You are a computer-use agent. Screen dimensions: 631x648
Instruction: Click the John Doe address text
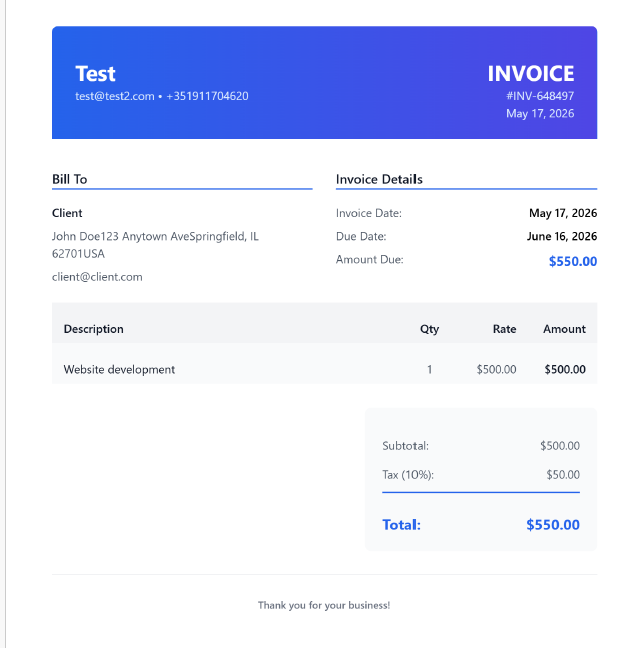click(x=155, y=245)
